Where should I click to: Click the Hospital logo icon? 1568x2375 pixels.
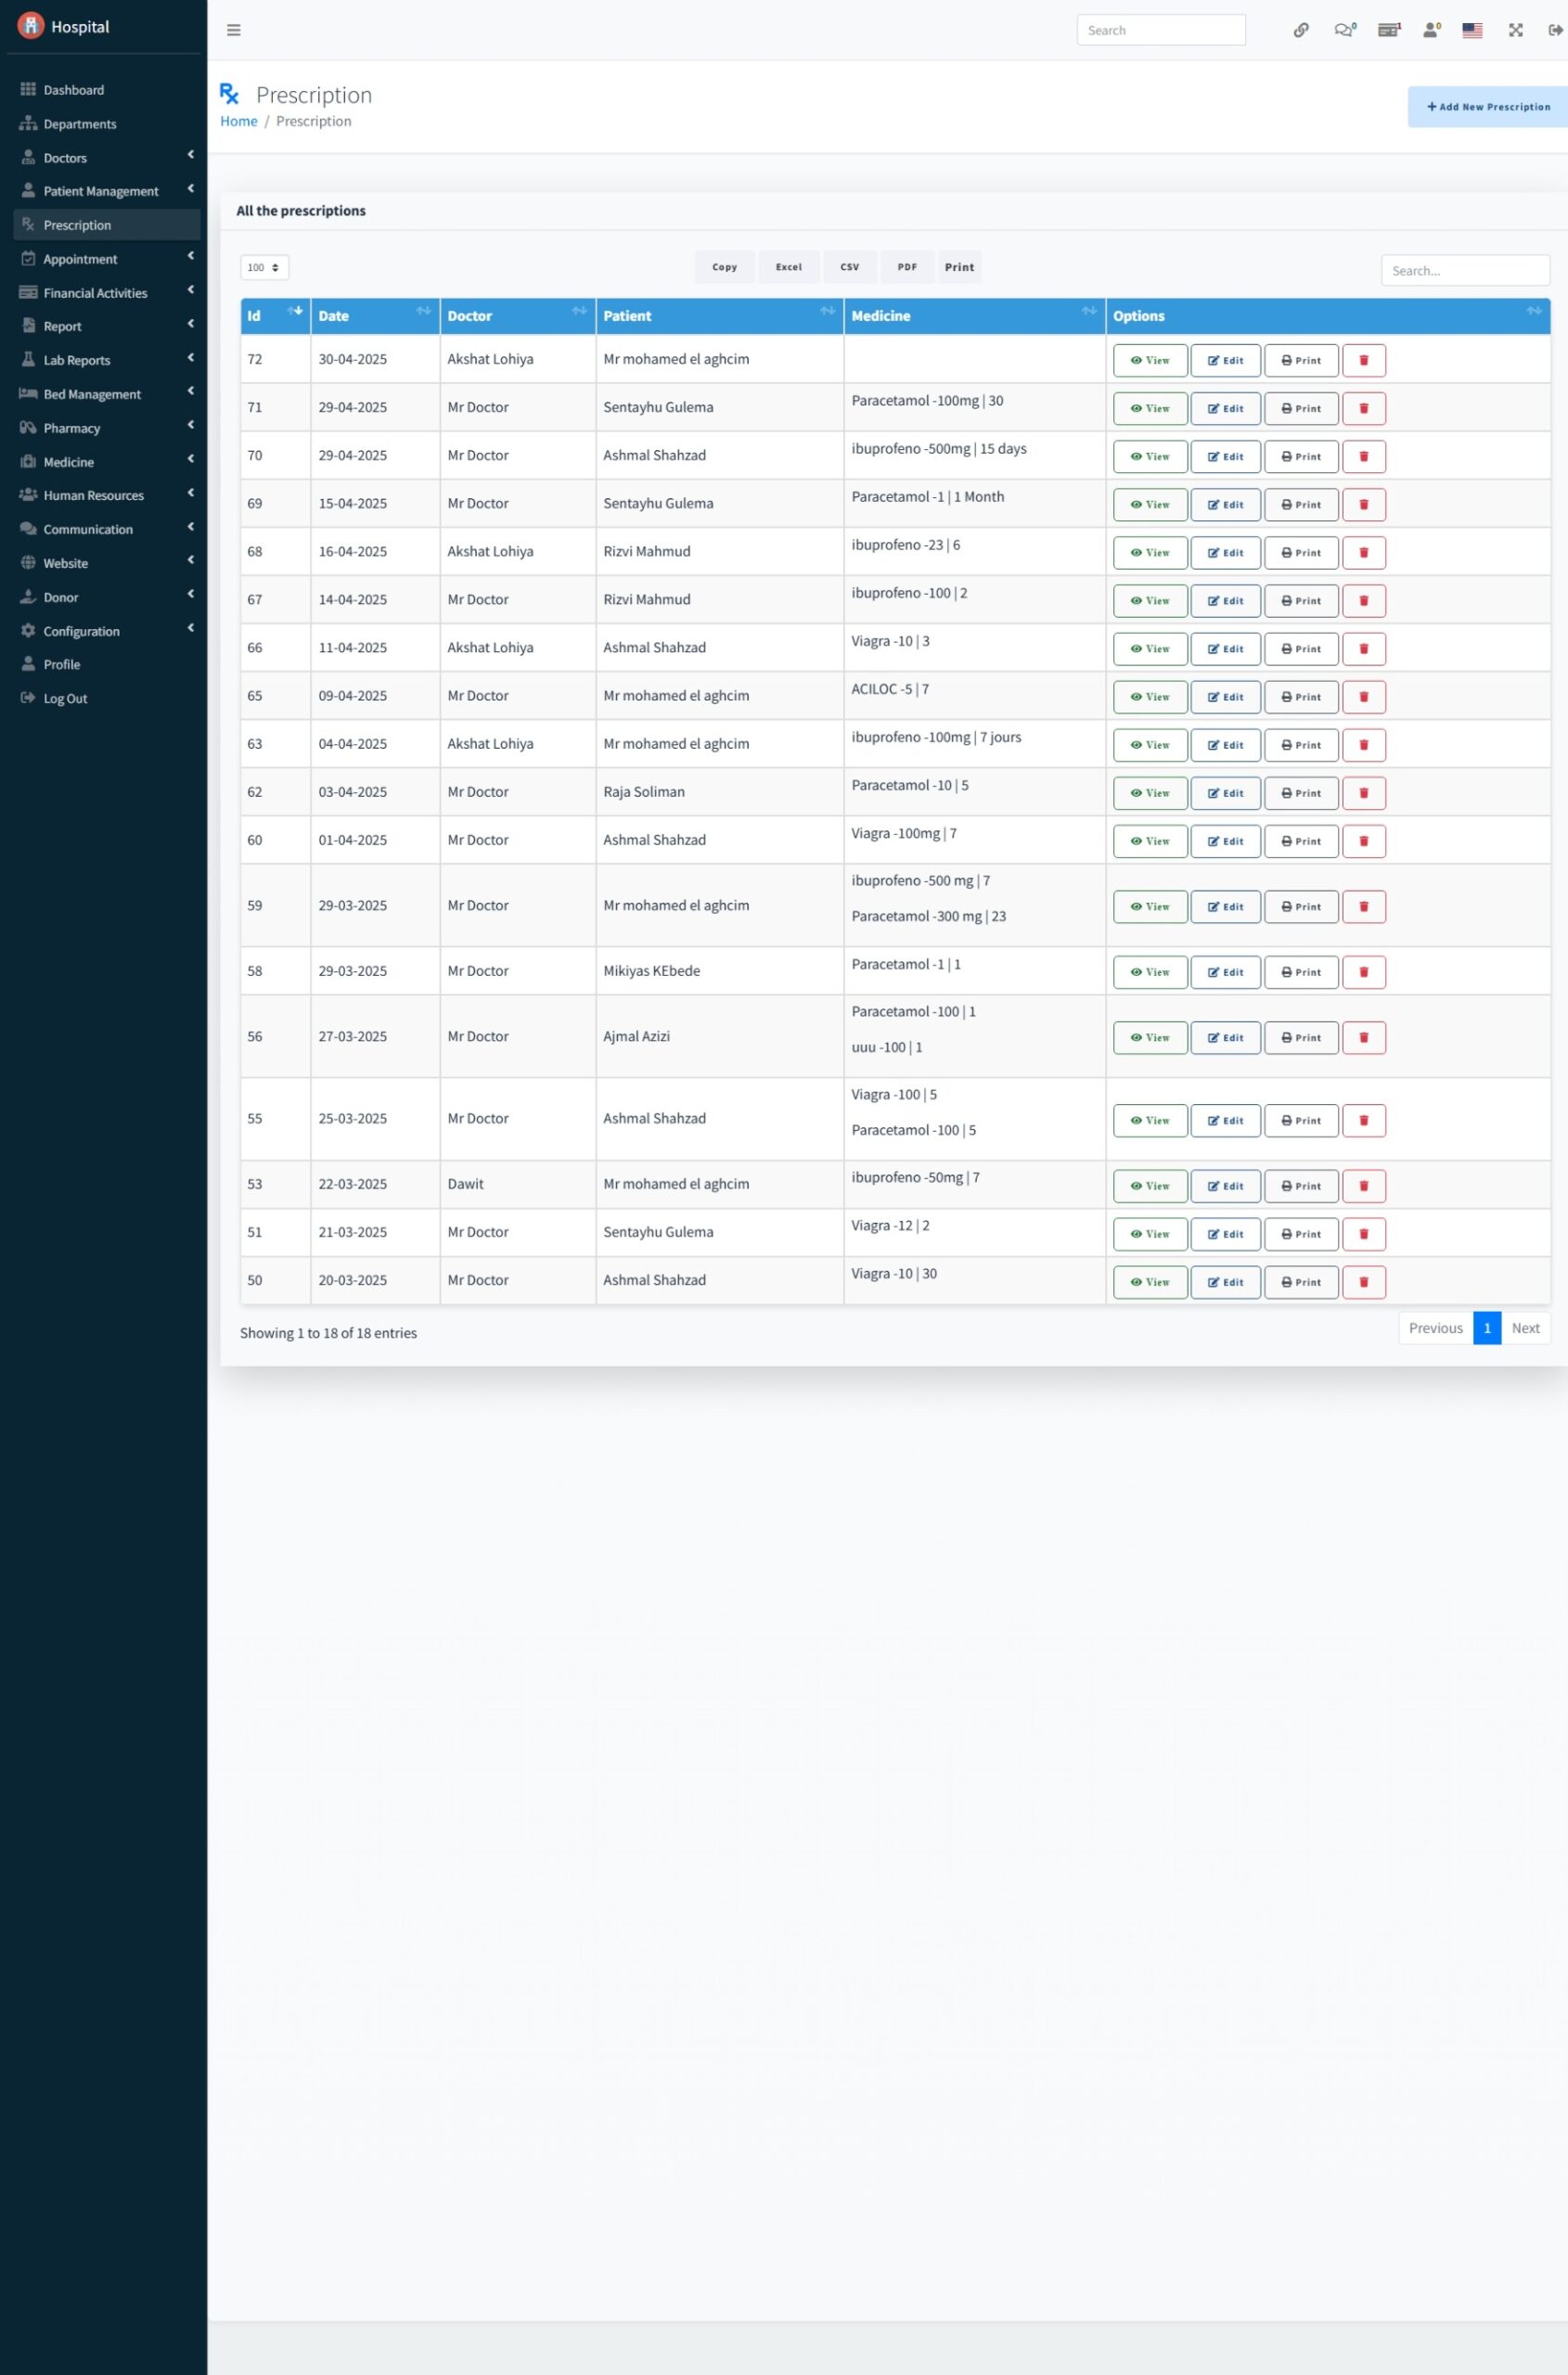tap(31, 25)
